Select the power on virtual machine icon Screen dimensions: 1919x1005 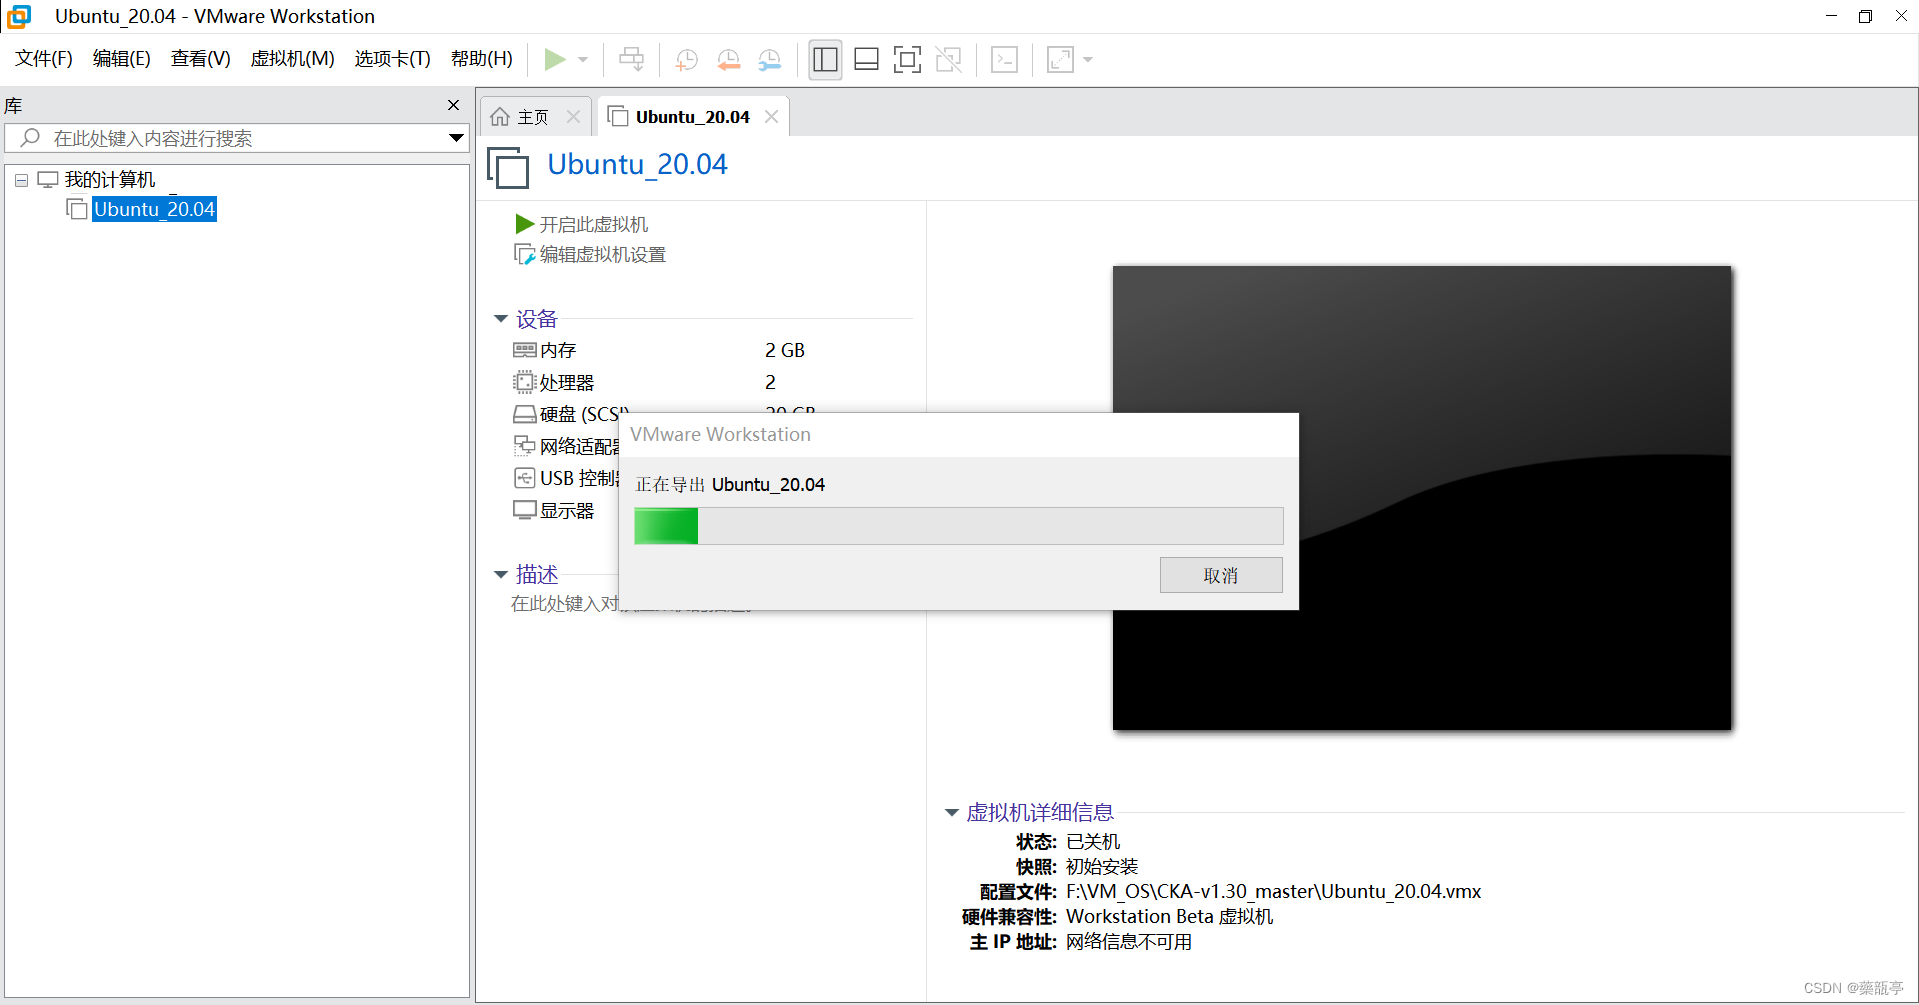[557, 59]
